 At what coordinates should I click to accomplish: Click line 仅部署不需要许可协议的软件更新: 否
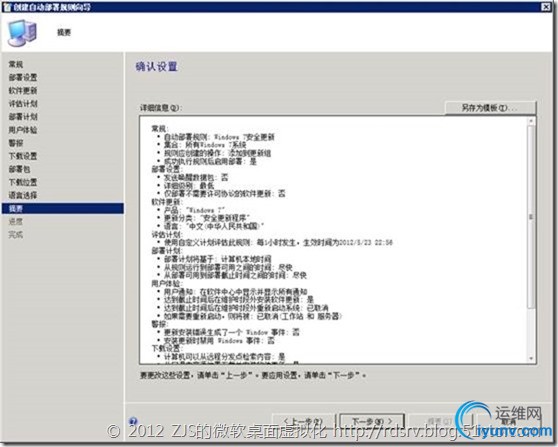coord(225,194)
